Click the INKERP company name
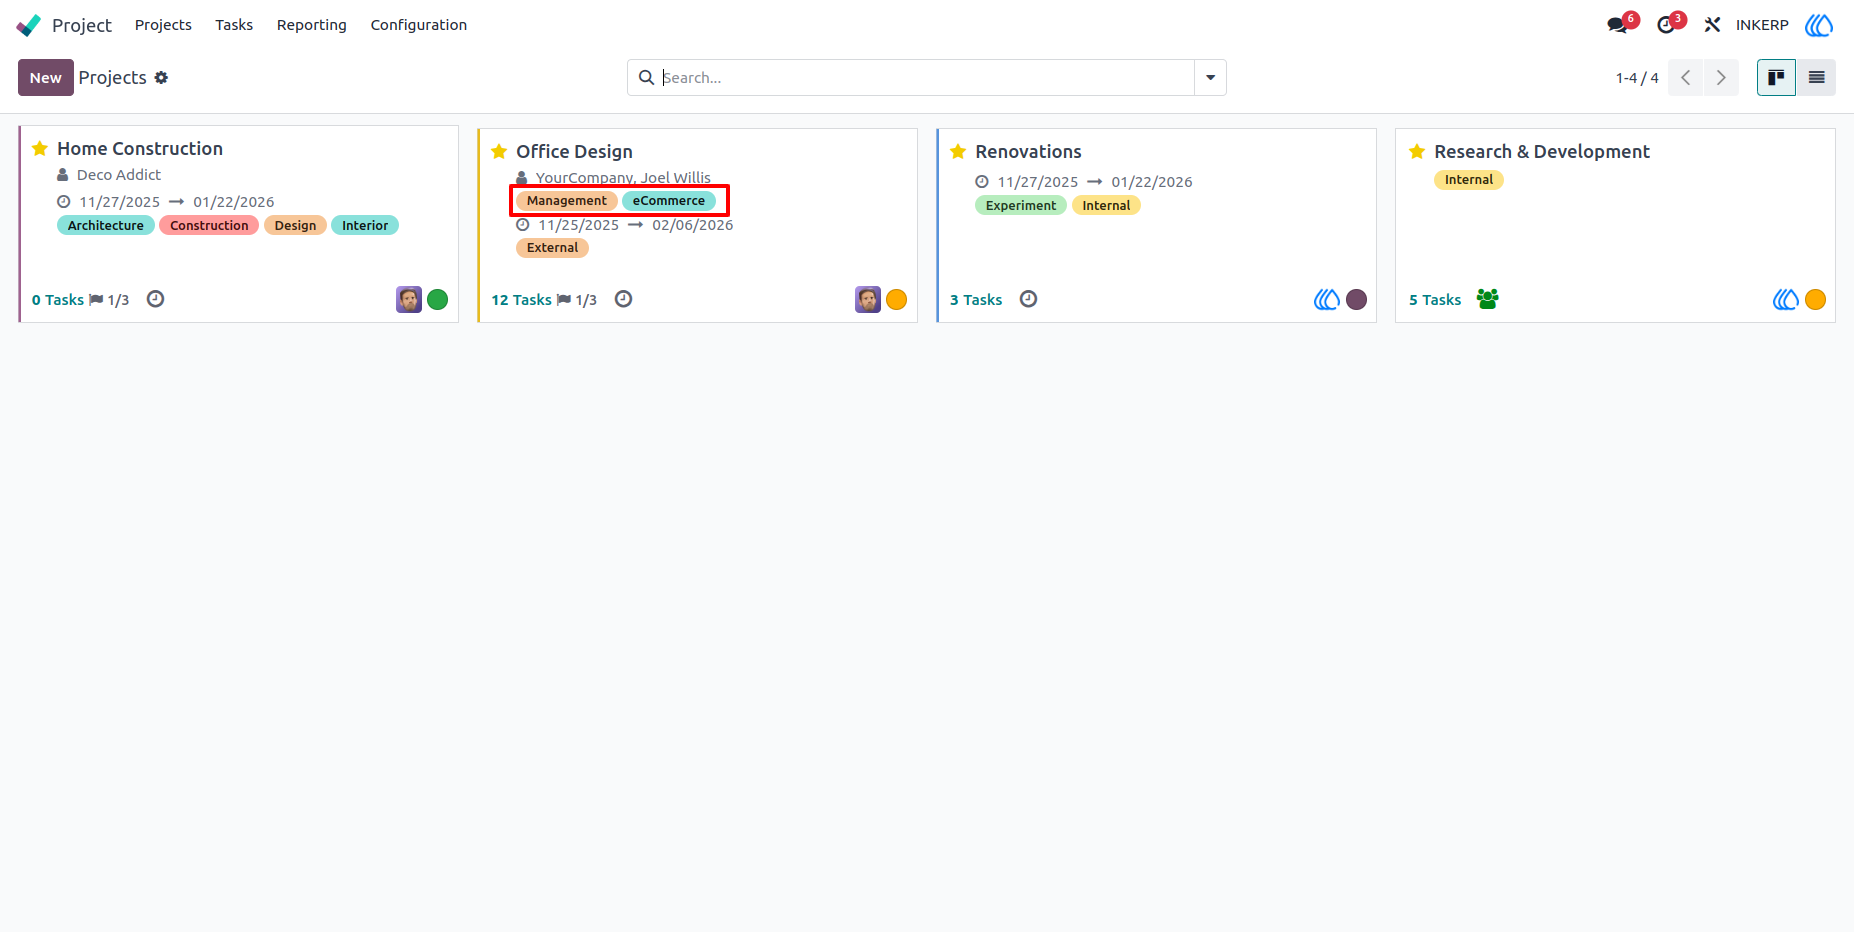The image size is (1854, 932). [x=1762, y=25]
